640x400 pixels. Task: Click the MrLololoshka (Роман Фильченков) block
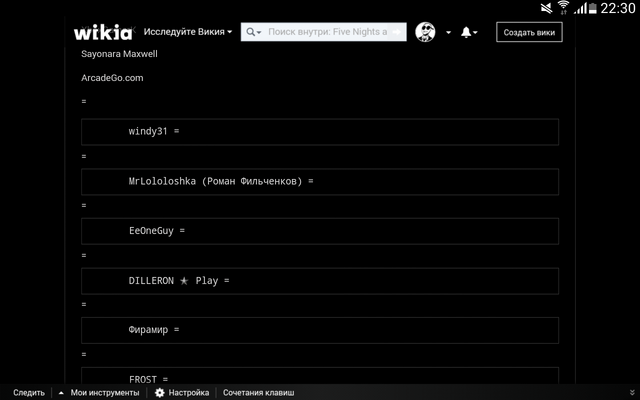coord(320,182)
